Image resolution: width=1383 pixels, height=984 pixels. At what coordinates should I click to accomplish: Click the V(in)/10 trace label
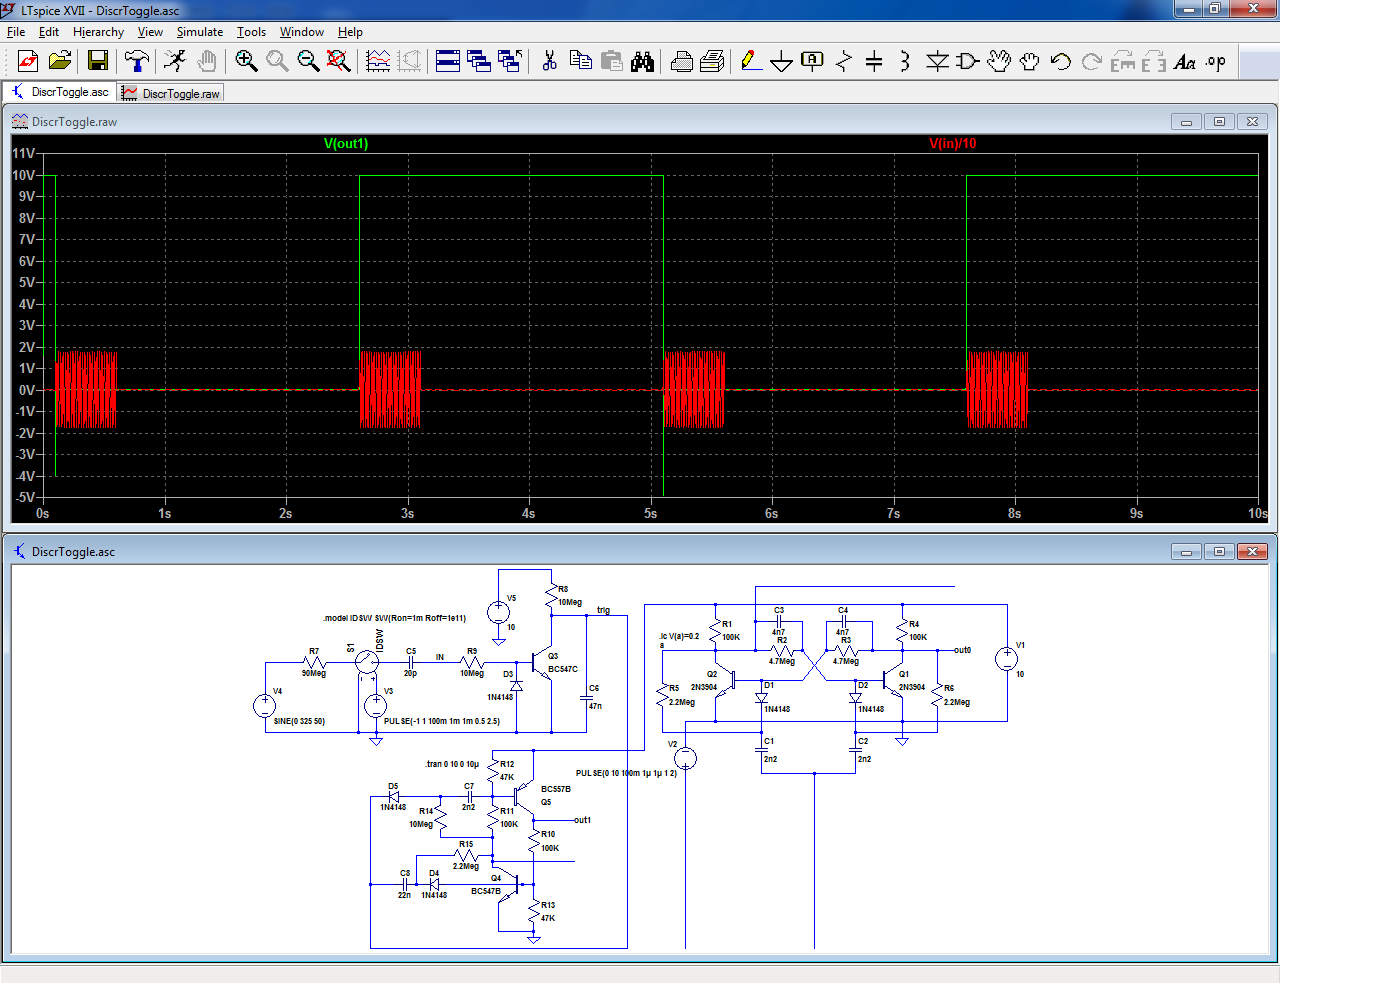(952, 143)
